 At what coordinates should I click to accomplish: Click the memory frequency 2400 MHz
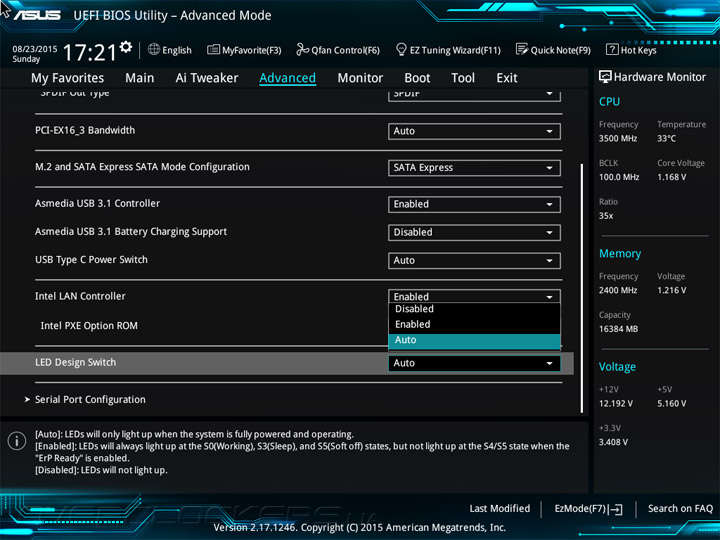coord(618,291)
